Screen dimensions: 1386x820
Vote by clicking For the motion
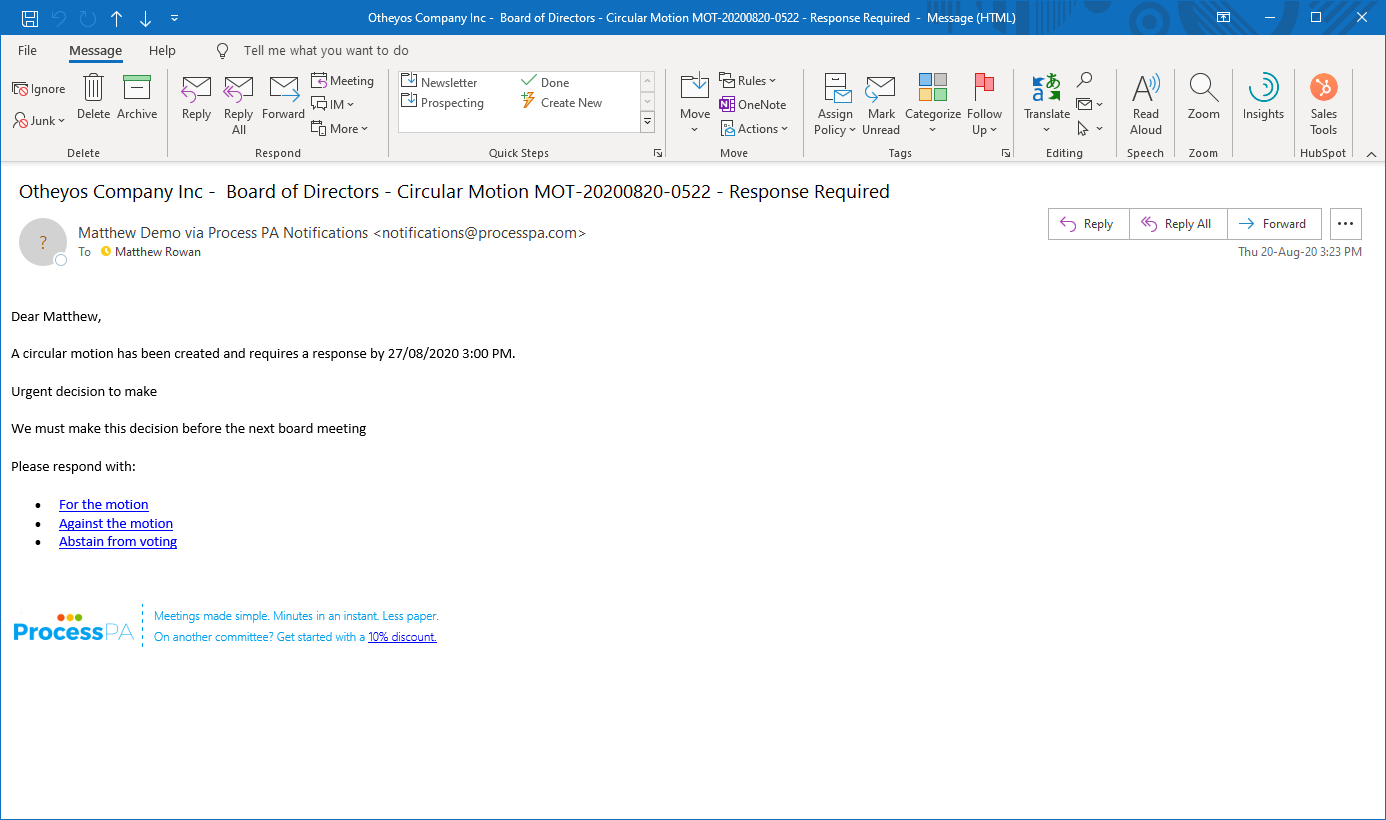point(103,504)
